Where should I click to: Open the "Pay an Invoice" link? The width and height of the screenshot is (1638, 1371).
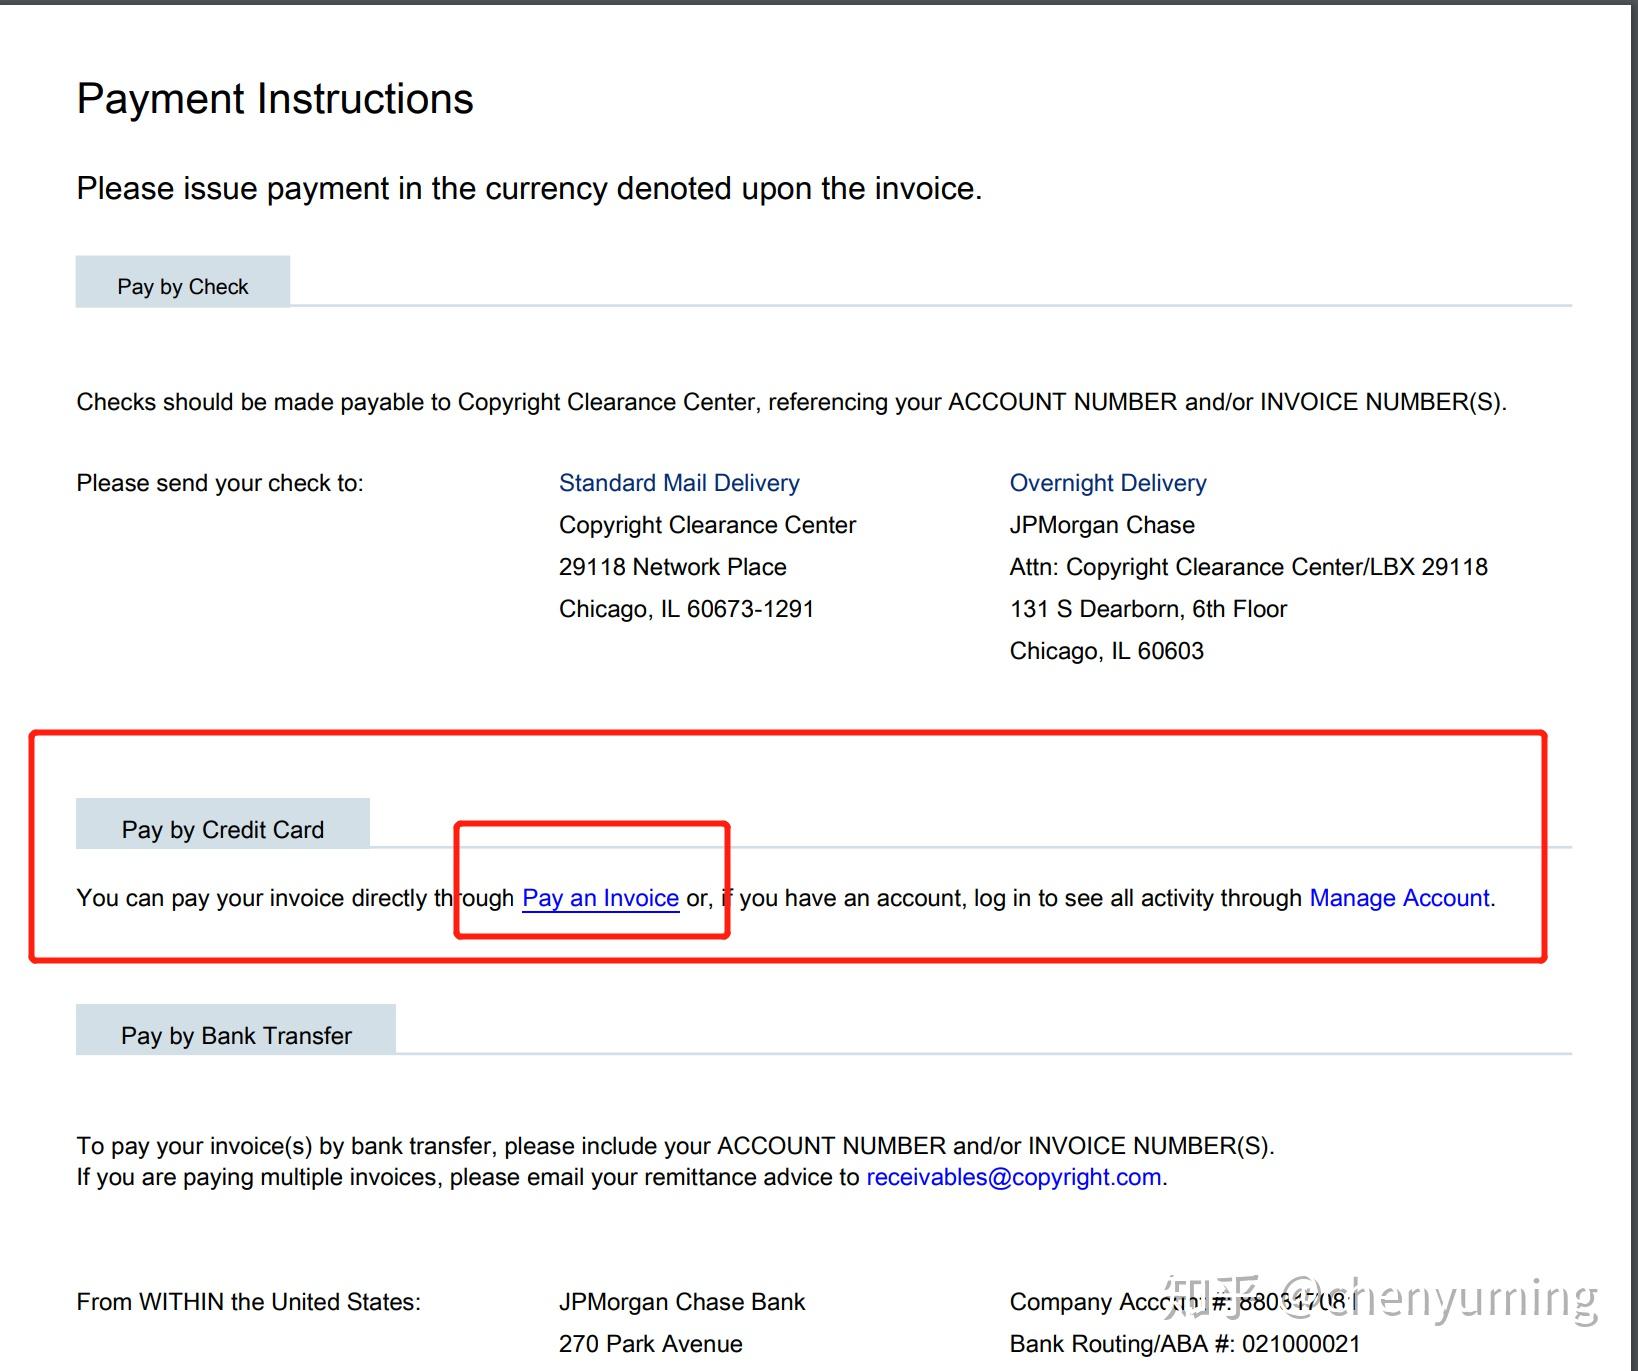600,898
